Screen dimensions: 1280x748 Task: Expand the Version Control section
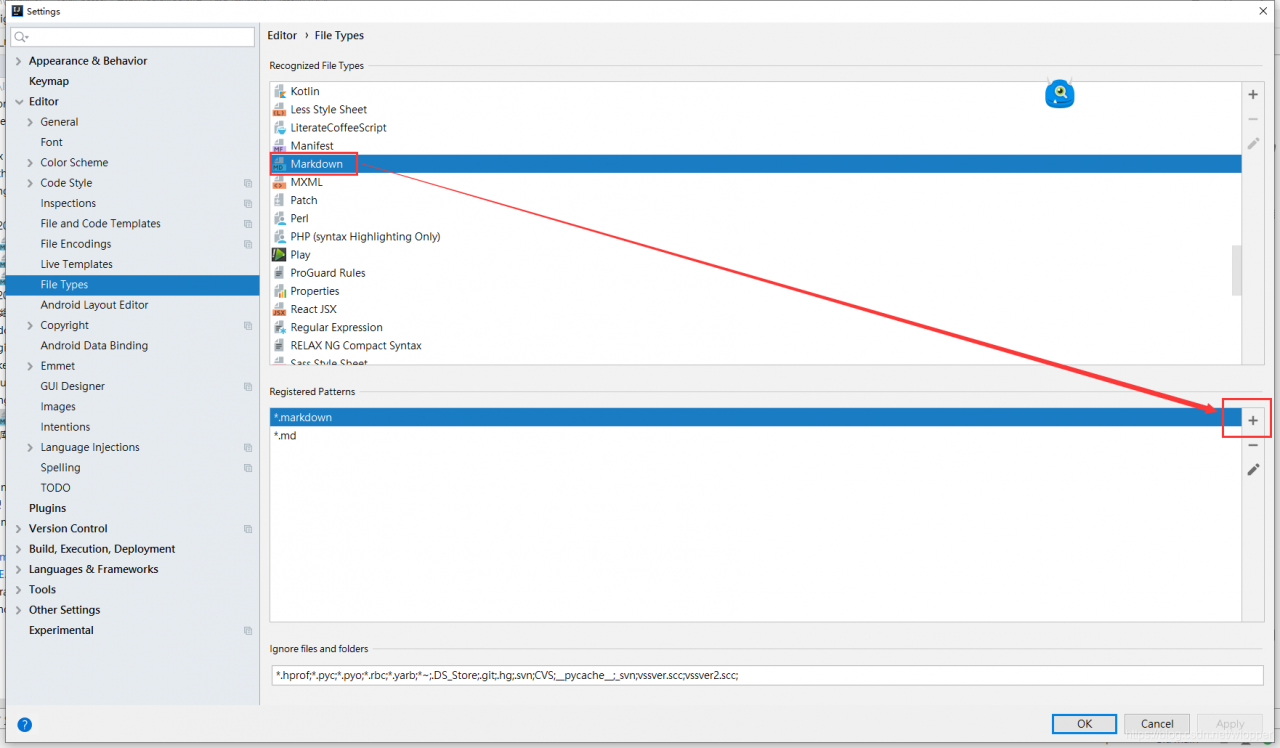(x=18, y=529)
